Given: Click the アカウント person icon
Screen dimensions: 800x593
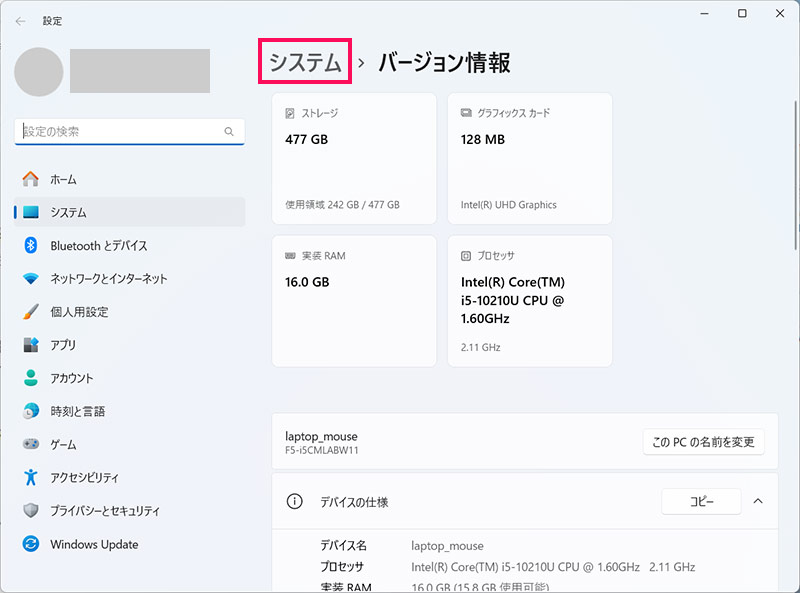Looking at the screenshot, I should 31,378.
